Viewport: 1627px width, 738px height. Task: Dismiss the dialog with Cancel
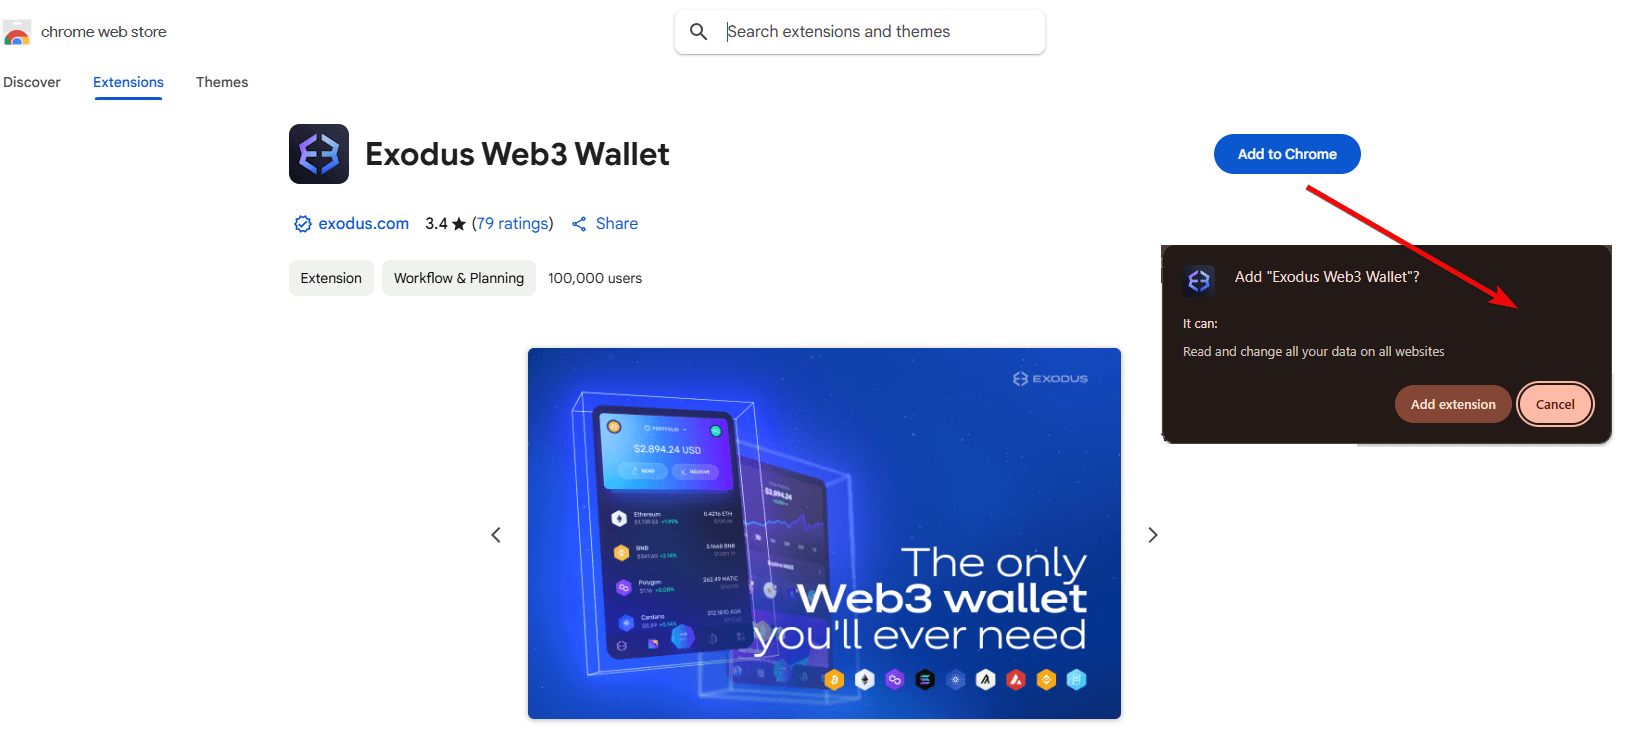(1555, 404)
